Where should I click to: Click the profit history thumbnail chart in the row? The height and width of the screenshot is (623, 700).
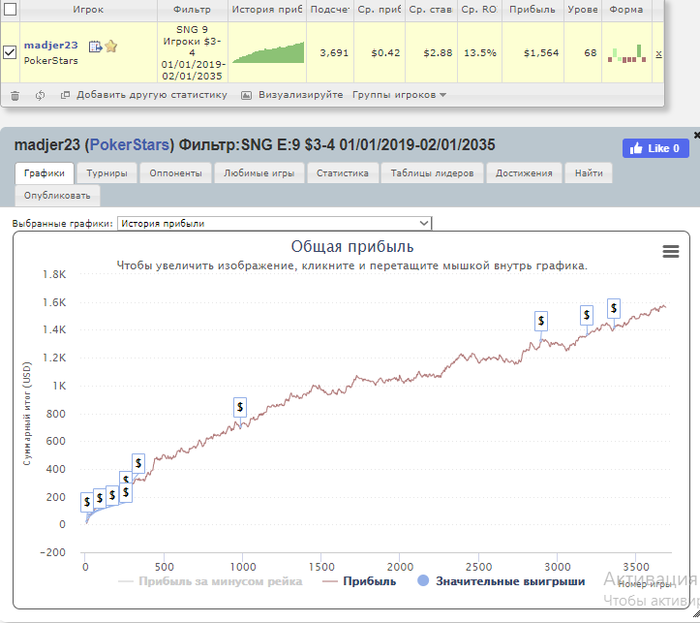click(x=268, y=53)
